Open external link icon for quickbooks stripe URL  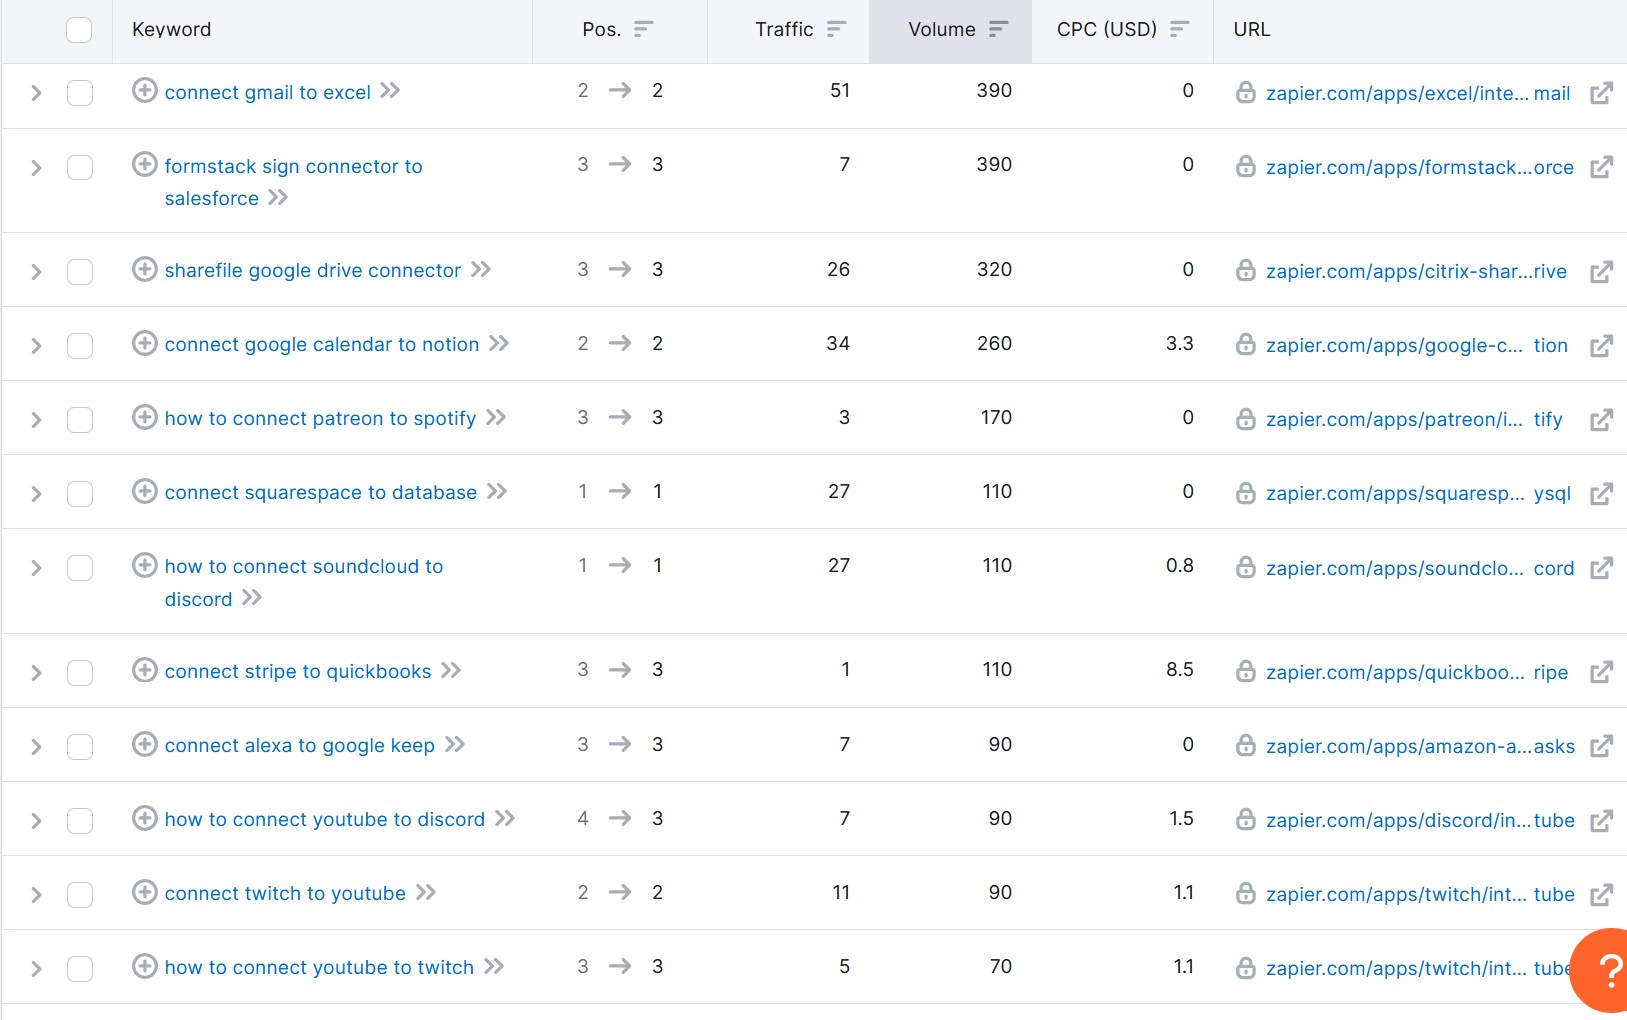pos(1601,672)
